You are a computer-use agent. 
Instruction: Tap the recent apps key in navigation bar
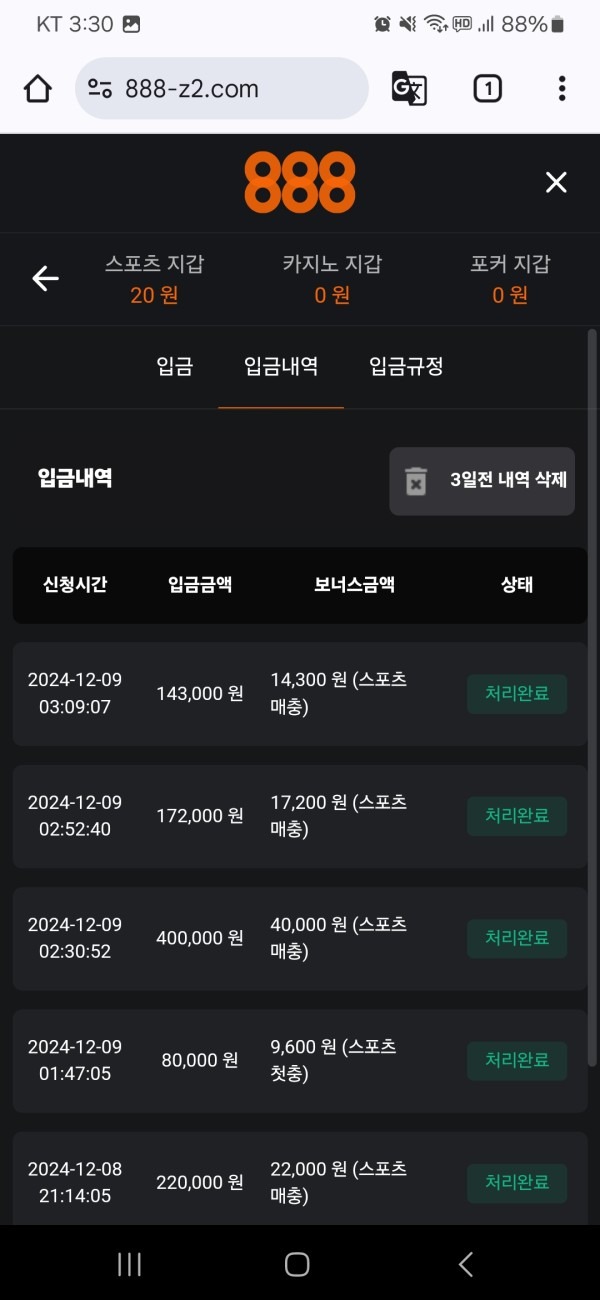pos(128,1263)
